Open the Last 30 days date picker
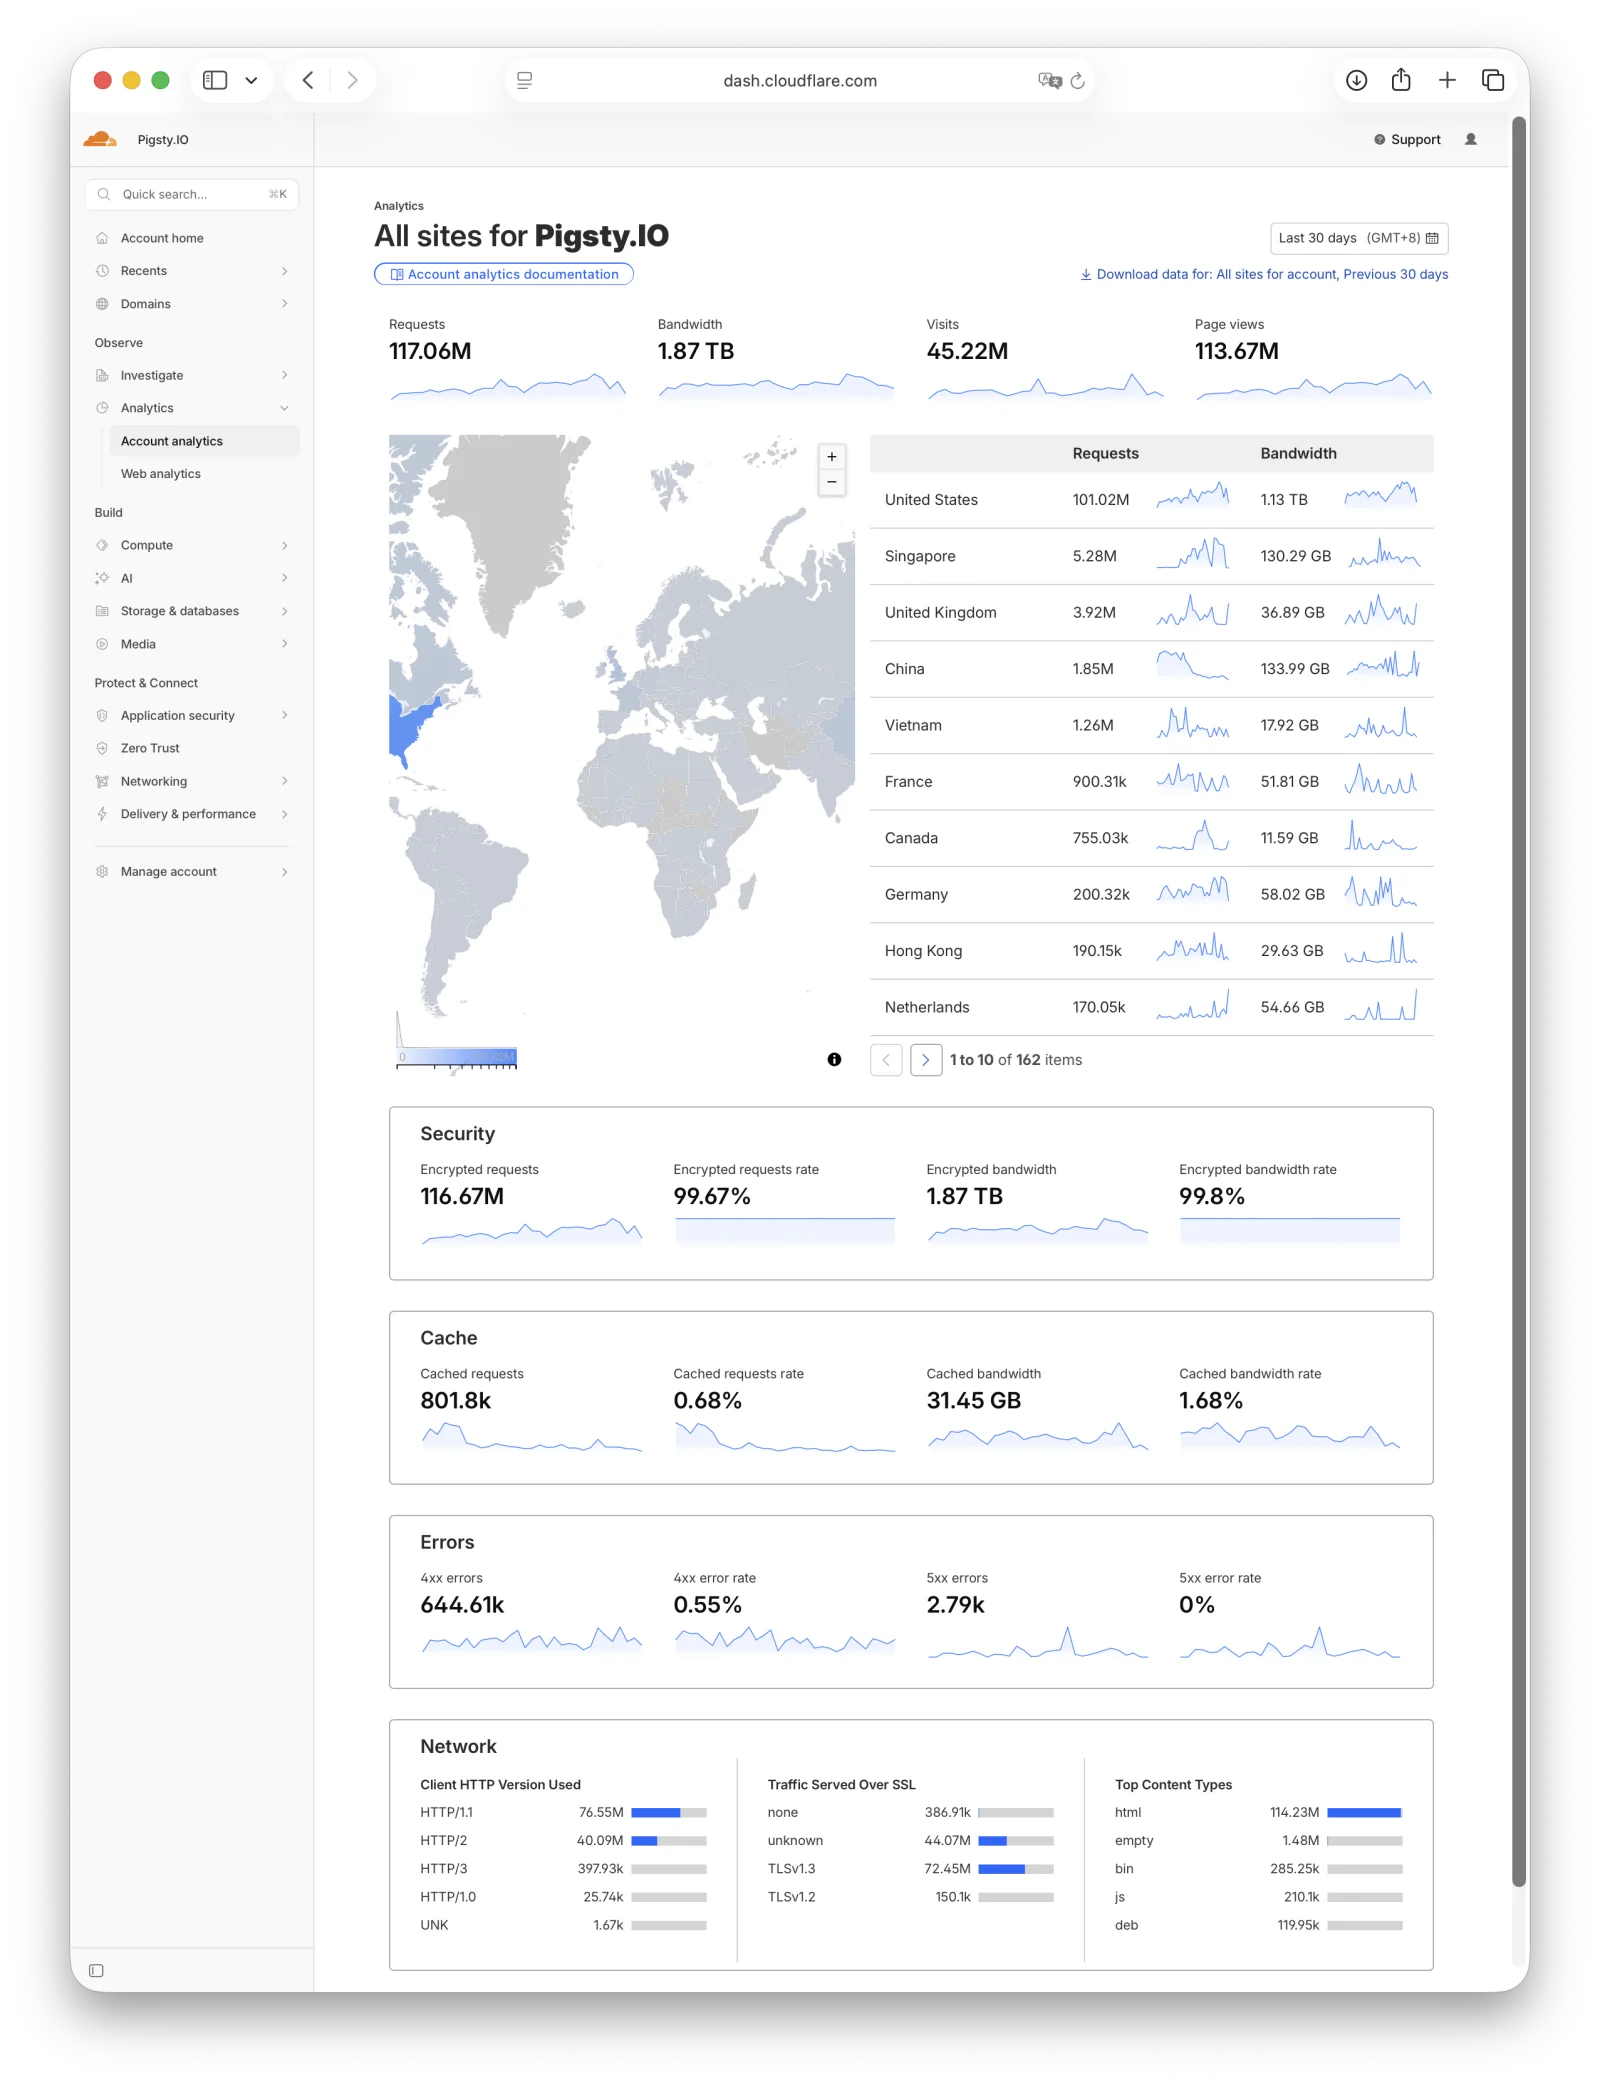The image size is (1600, 2085). [x=1359, y=238]
